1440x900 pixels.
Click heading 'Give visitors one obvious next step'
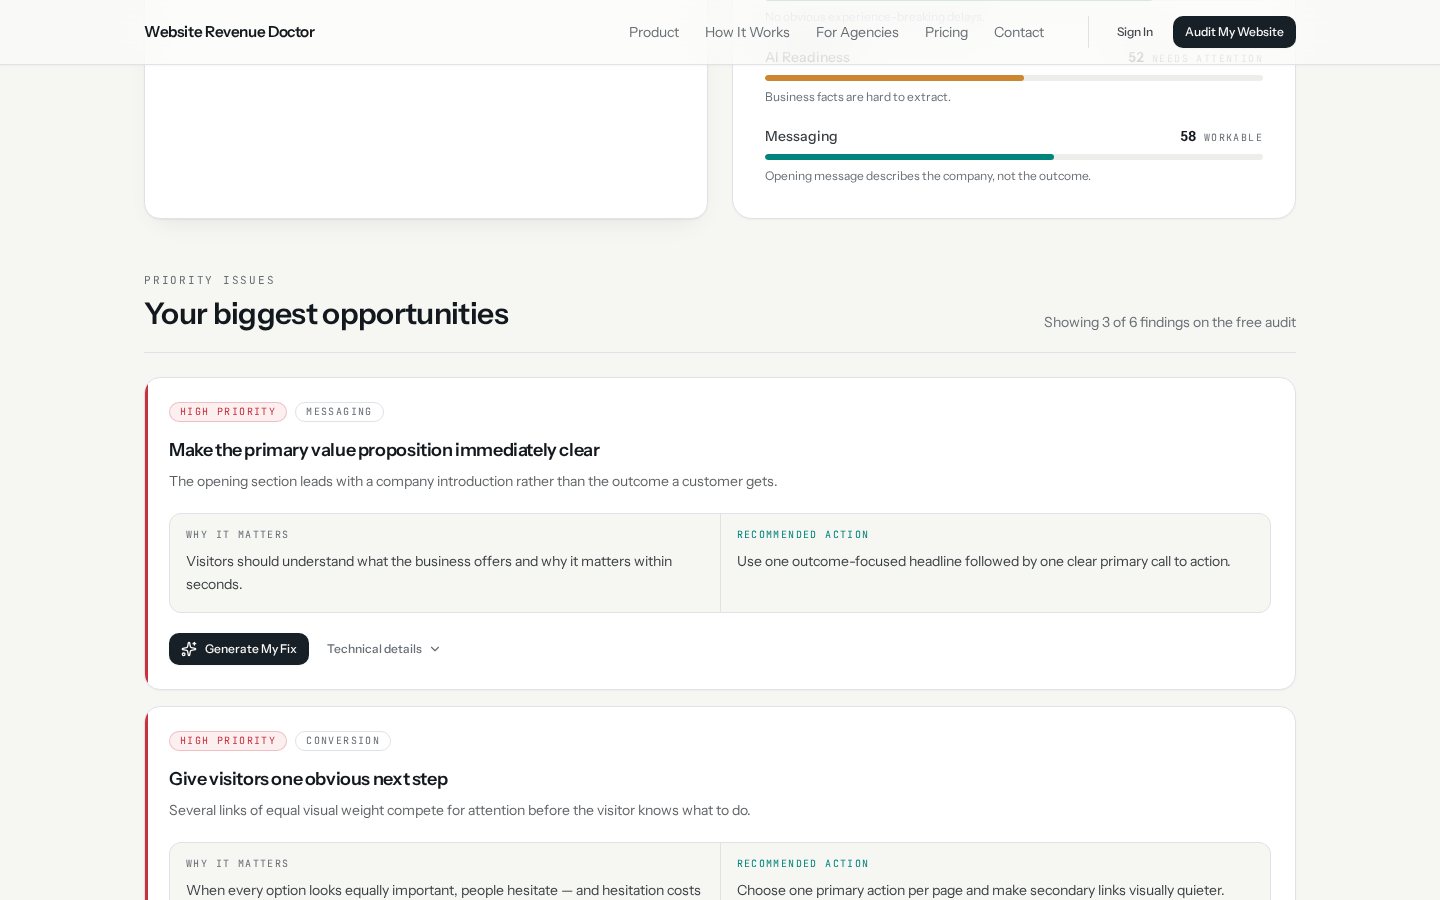(x=308, y=779)
